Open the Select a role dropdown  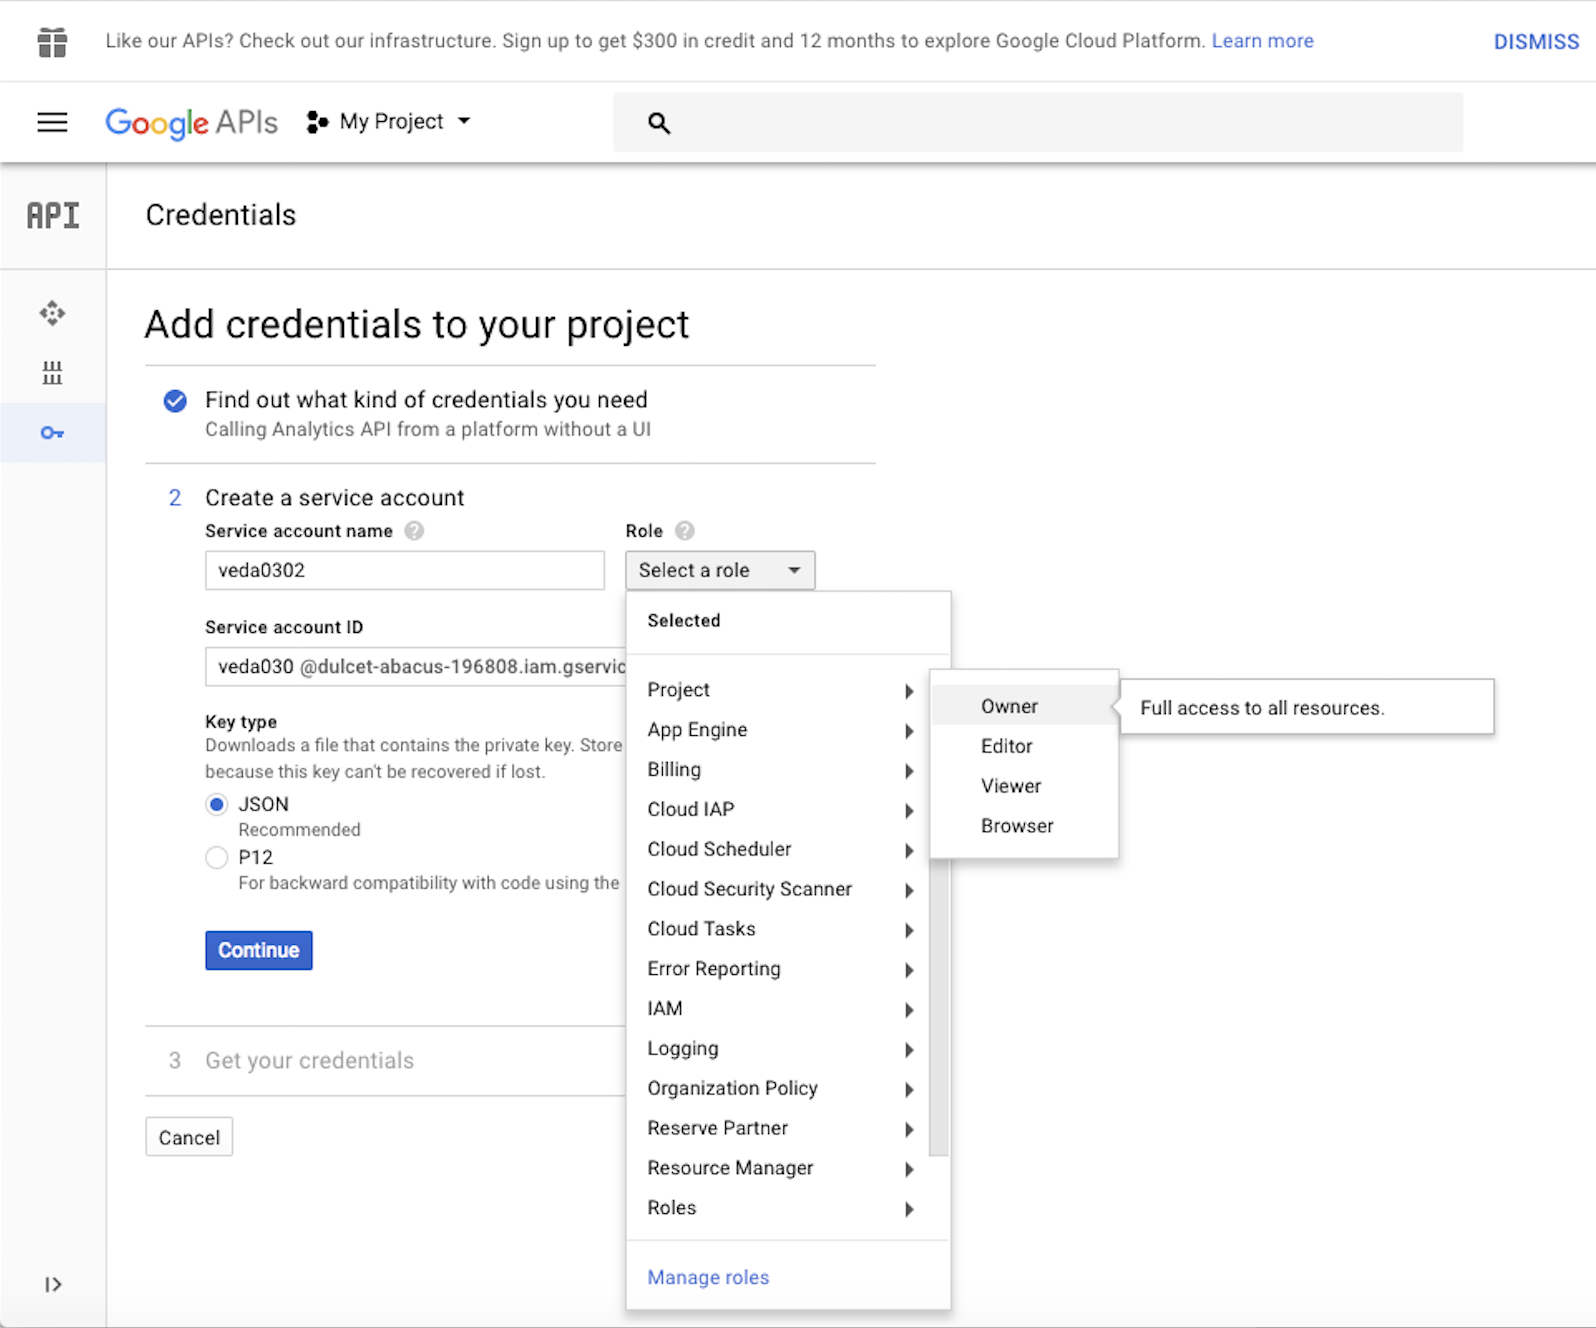(720, 570)
